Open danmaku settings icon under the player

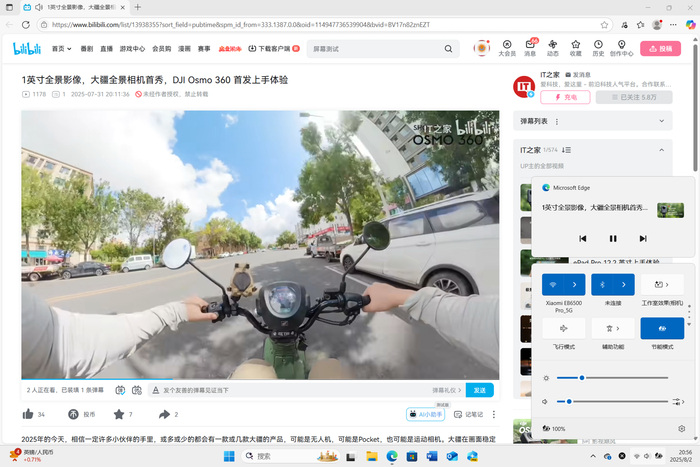click(x=137, y=390)
